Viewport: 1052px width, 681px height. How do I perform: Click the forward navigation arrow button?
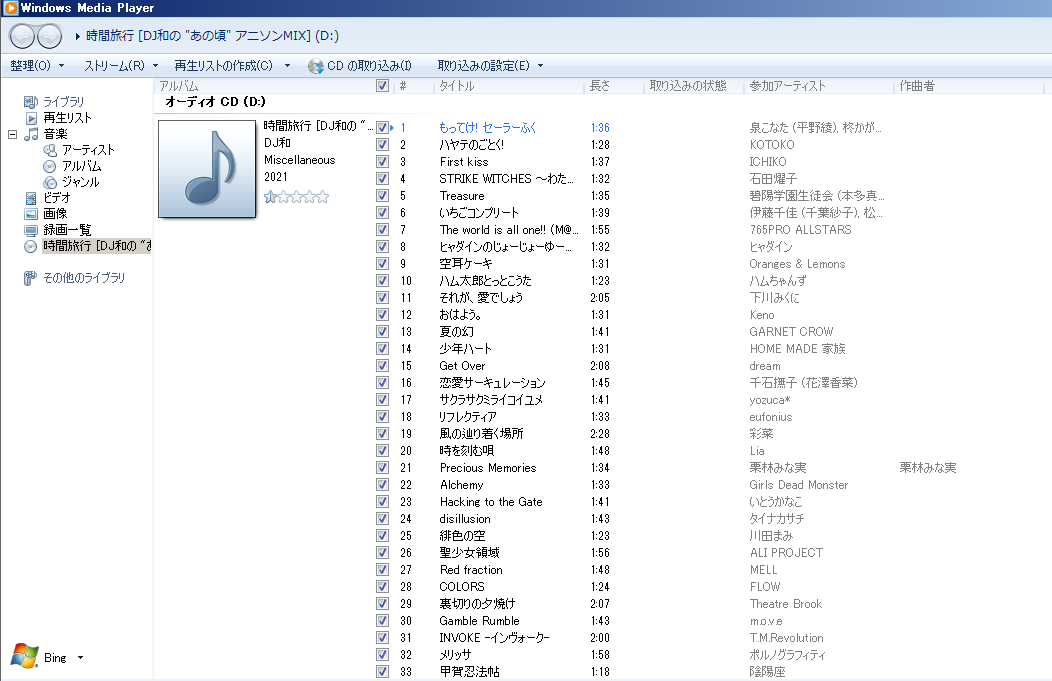click(49, 36)
